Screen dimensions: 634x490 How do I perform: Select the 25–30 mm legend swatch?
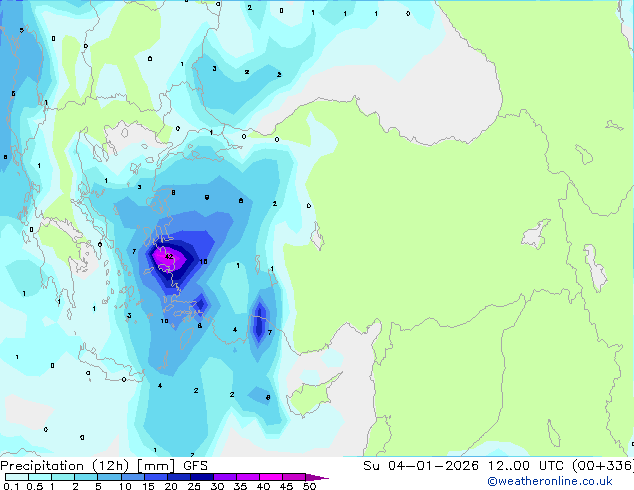coord(202,477)
